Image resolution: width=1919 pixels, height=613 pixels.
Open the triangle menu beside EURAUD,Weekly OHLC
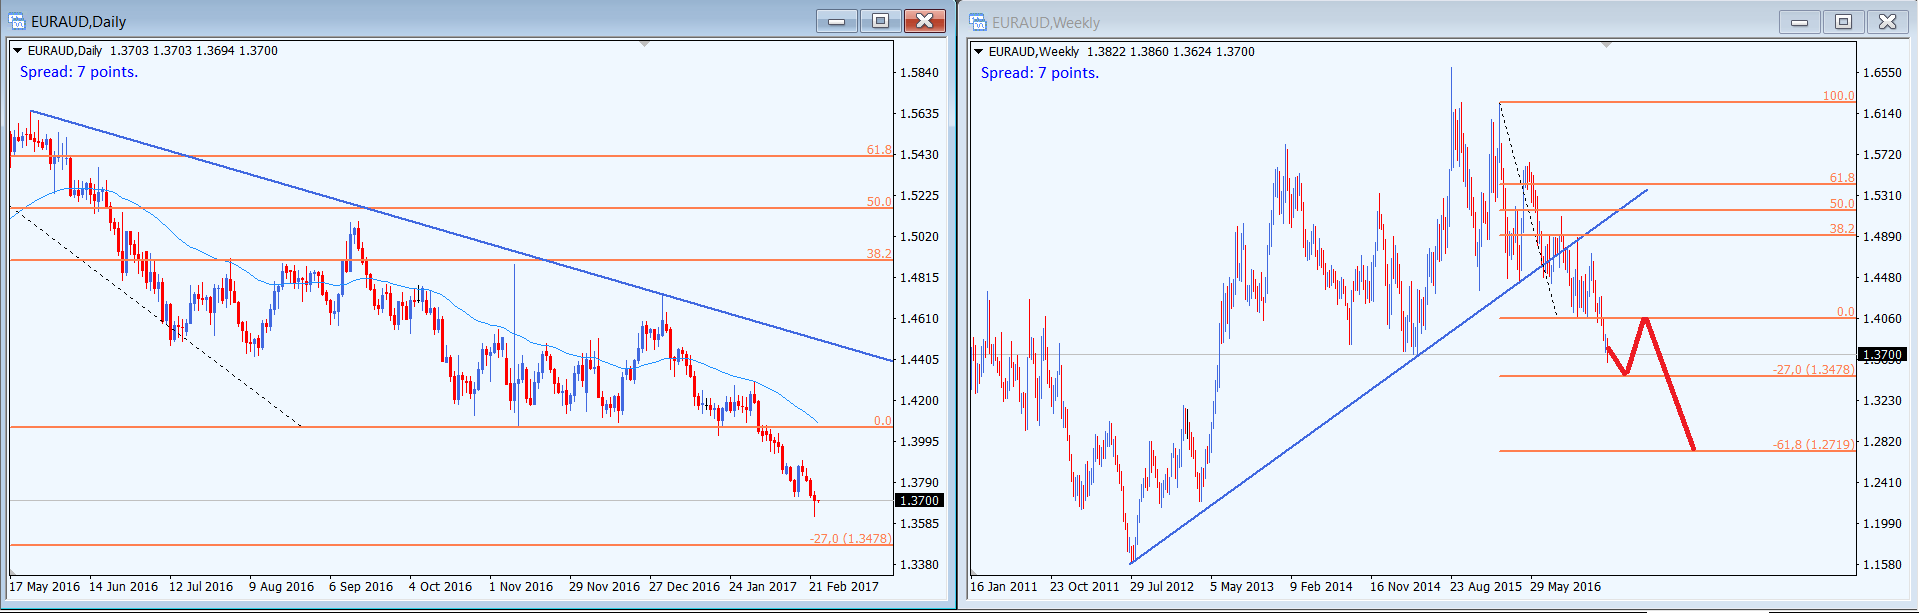click(978, 52)
